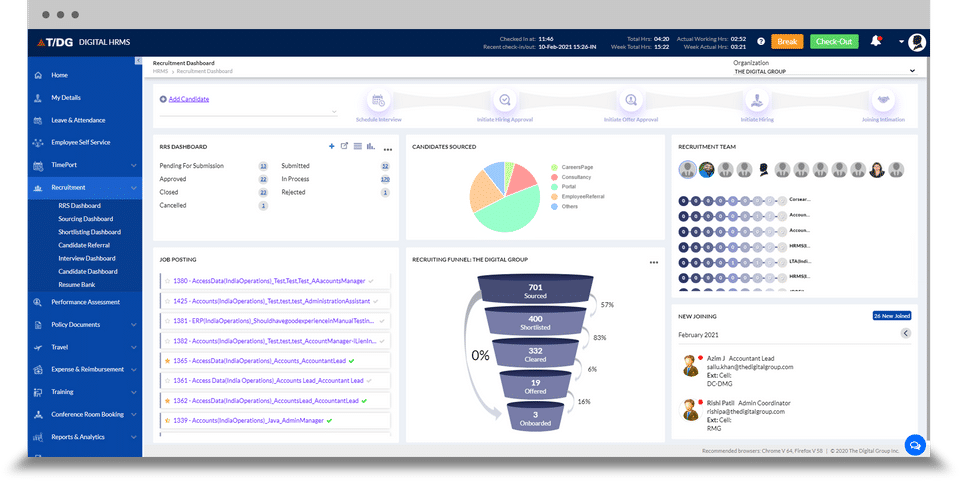Open Interview Dashboard submenu item
This screenshot has width=960, height=481.
pos(87,259)
